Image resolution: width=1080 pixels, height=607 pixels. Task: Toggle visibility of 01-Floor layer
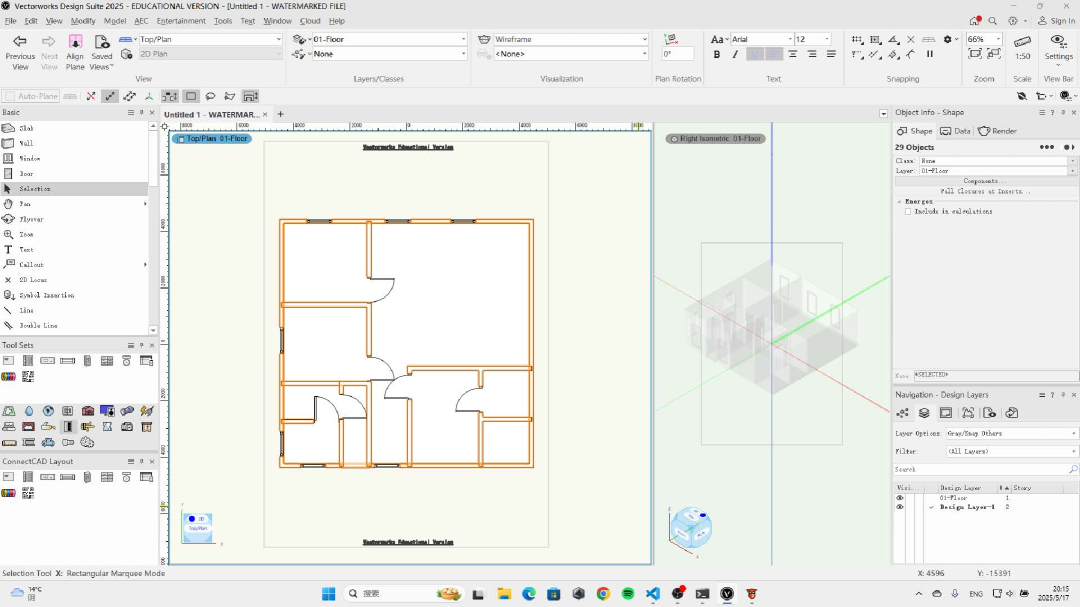899,497
